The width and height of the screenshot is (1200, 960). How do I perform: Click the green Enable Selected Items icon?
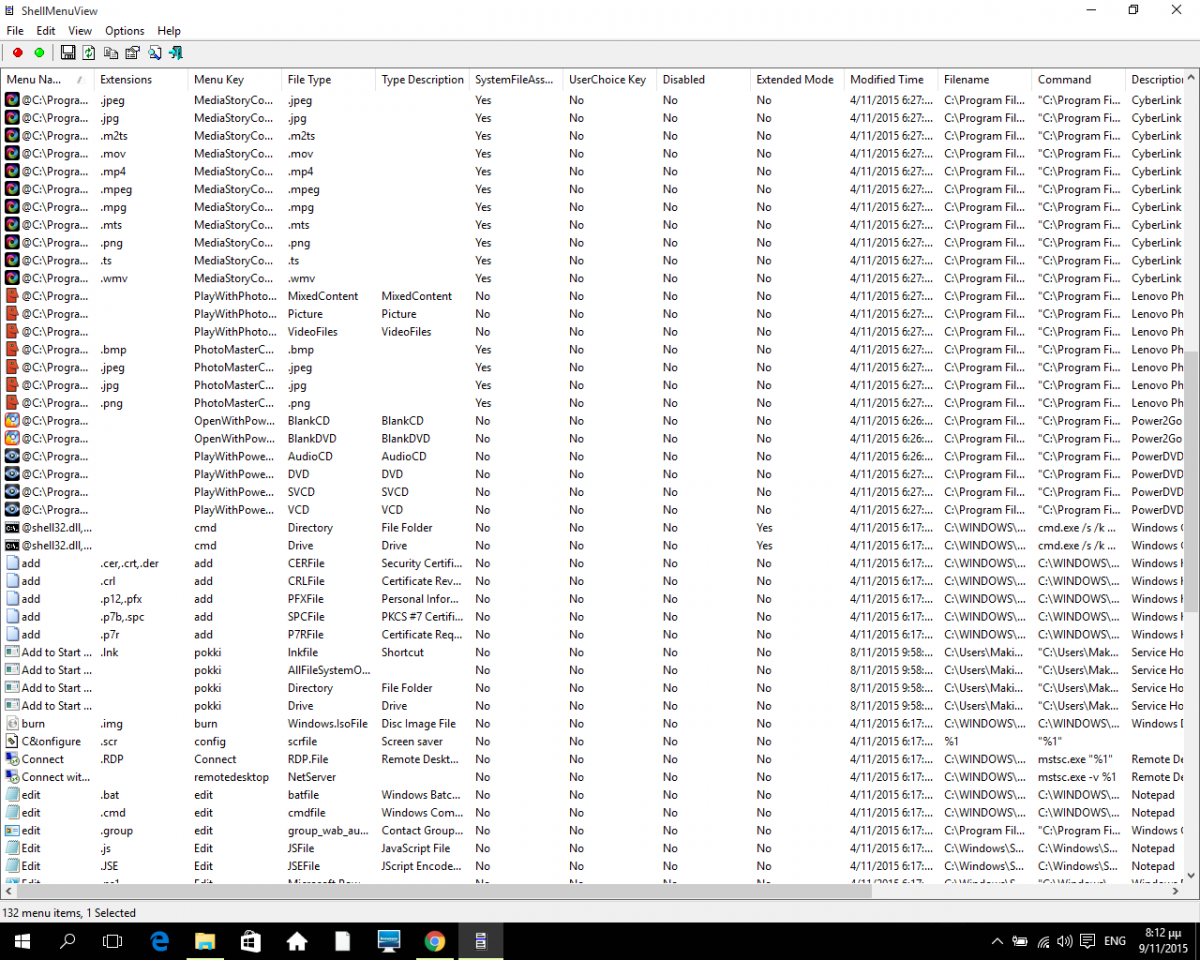click(39, 53)
